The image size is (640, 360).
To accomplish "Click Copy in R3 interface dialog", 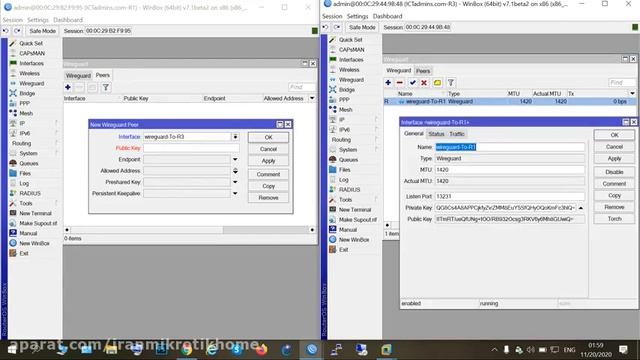I will [x=614, y=196].
